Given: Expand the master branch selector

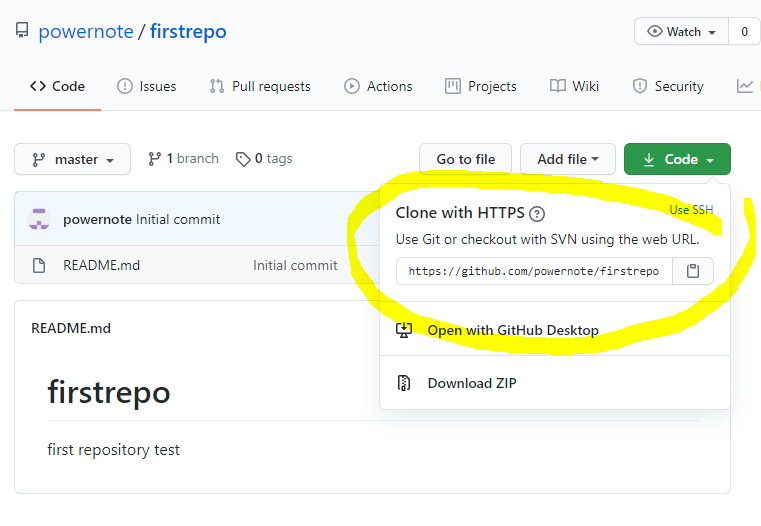Looking at the screenshot, I should coord(72,159).
